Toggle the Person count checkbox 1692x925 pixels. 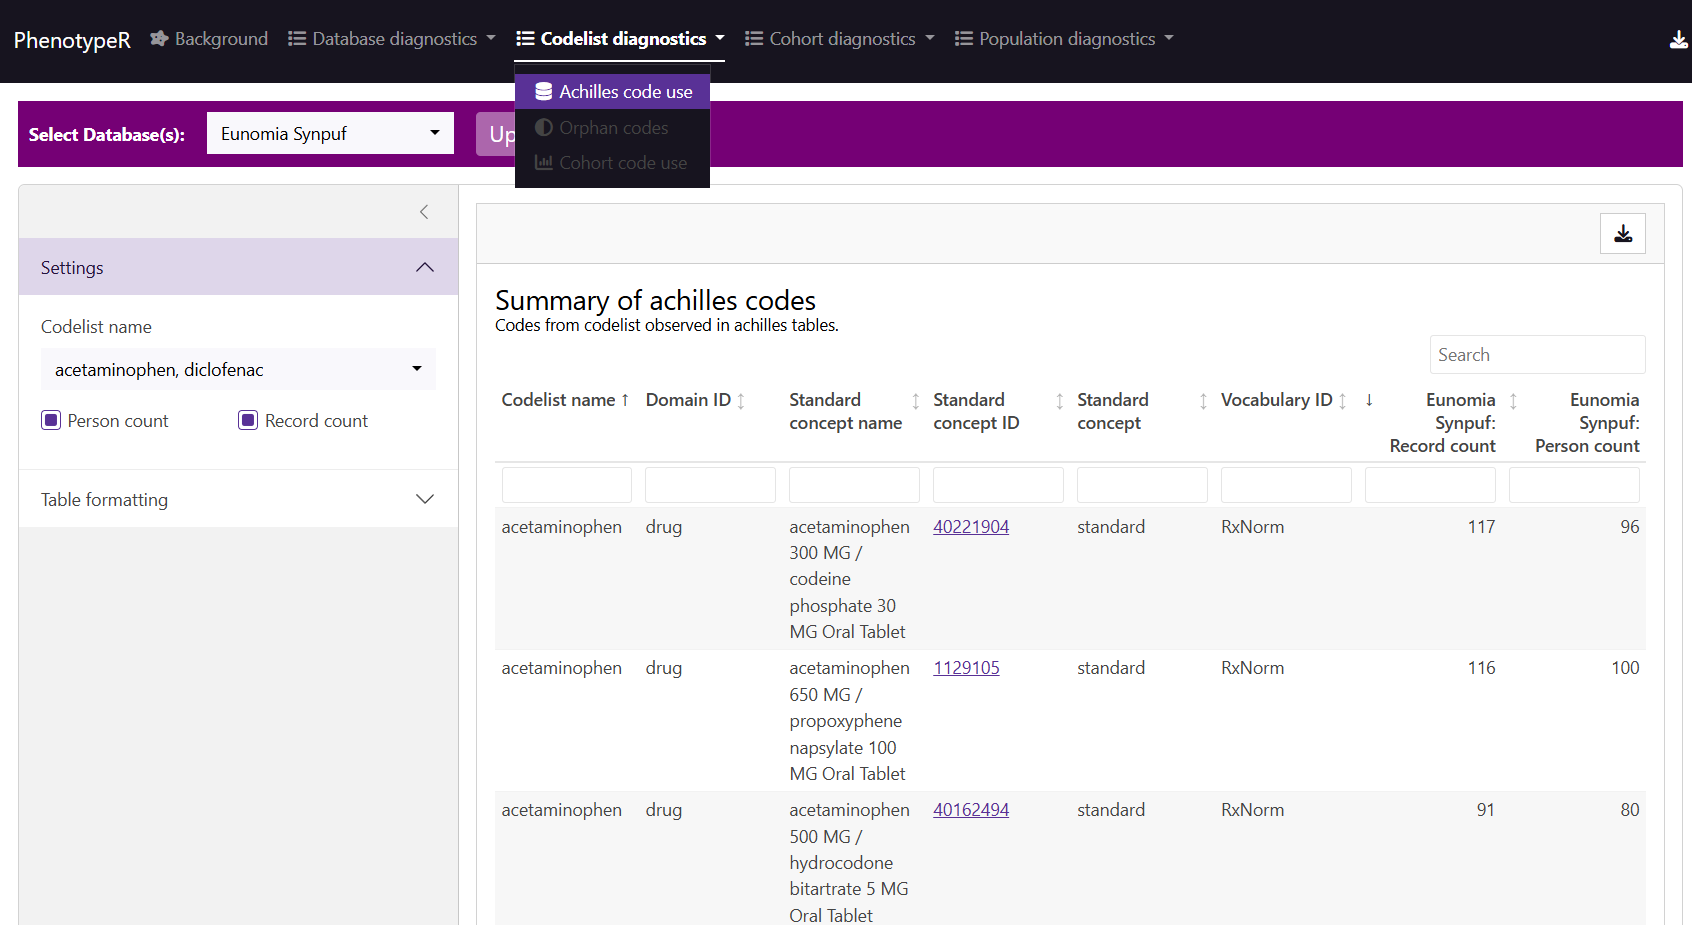pyautogui.click(x=52, y=421)
